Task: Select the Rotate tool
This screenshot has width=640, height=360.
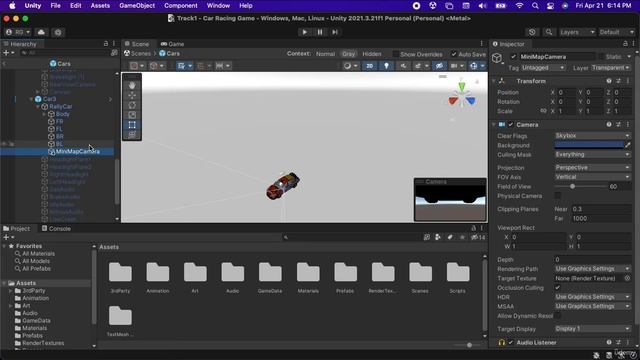Action: 132,105
